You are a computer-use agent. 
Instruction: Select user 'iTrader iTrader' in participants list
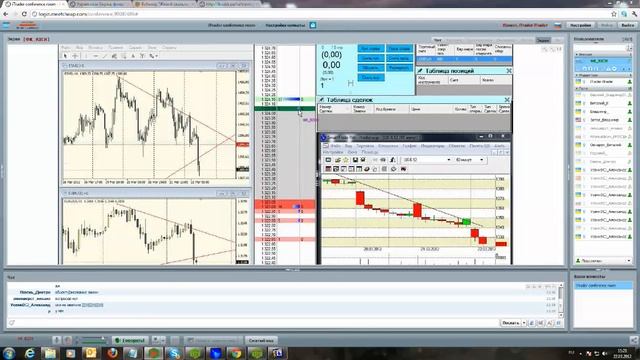click(x=603, y=82)
